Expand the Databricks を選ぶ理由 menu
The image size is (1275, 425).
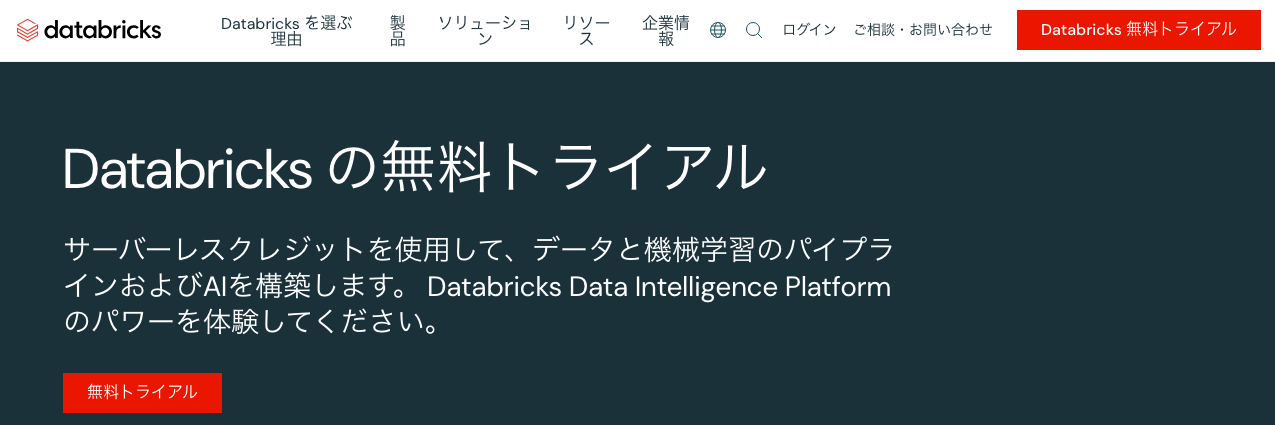tap(287, 31)
